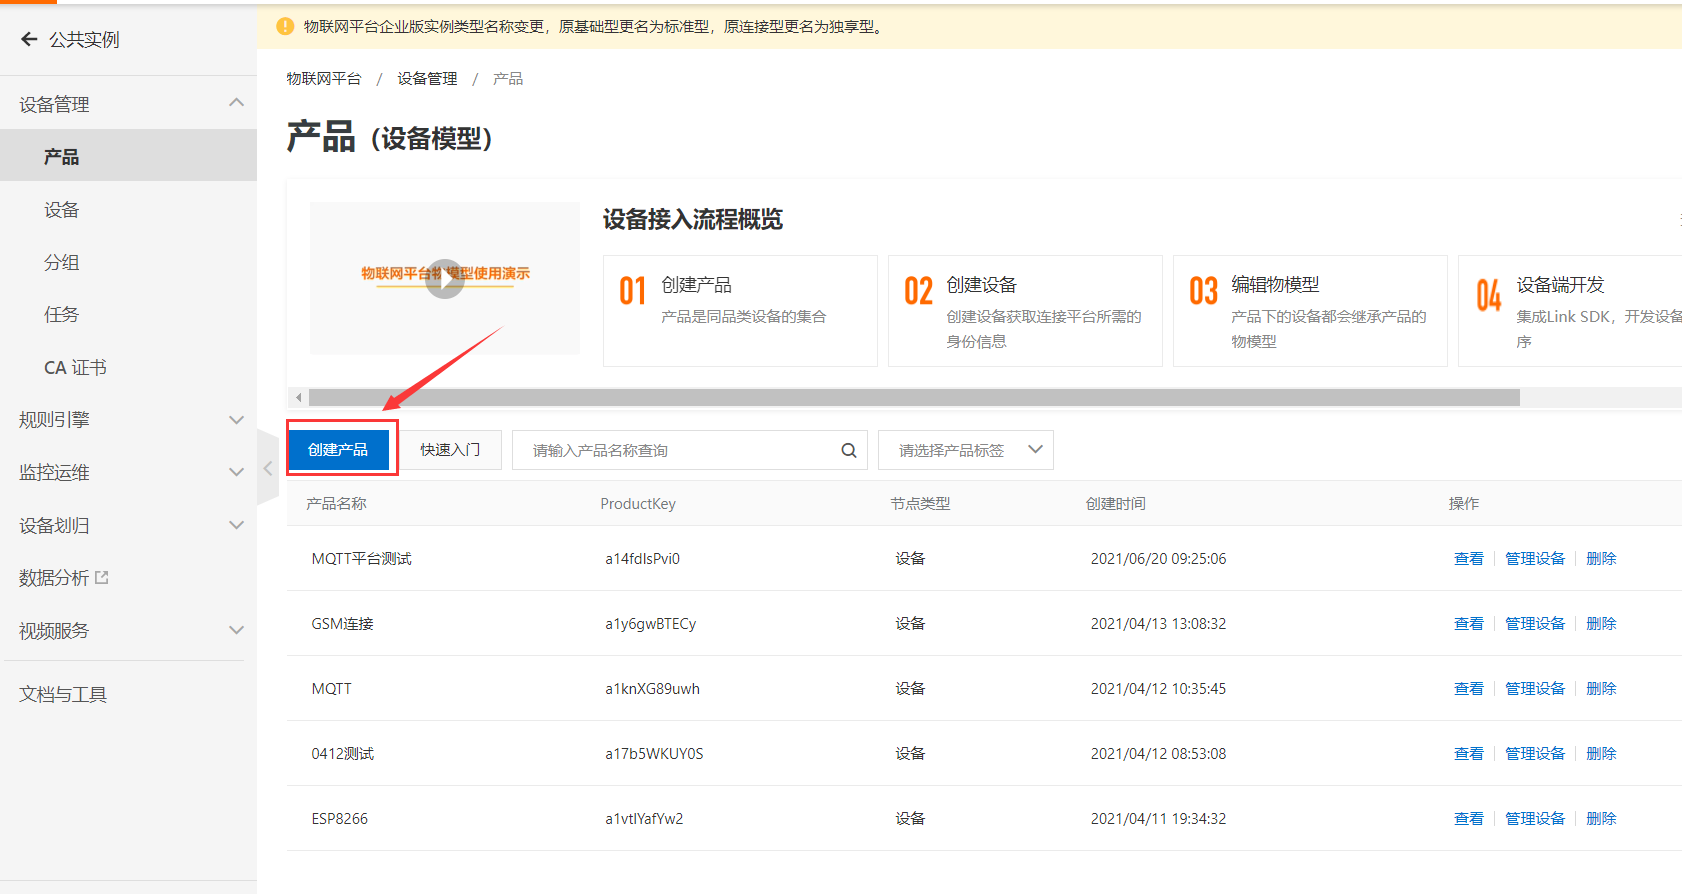Click product name GSM连接
This screenshot has width=1682, height=894.
click(x=342, y=623)
